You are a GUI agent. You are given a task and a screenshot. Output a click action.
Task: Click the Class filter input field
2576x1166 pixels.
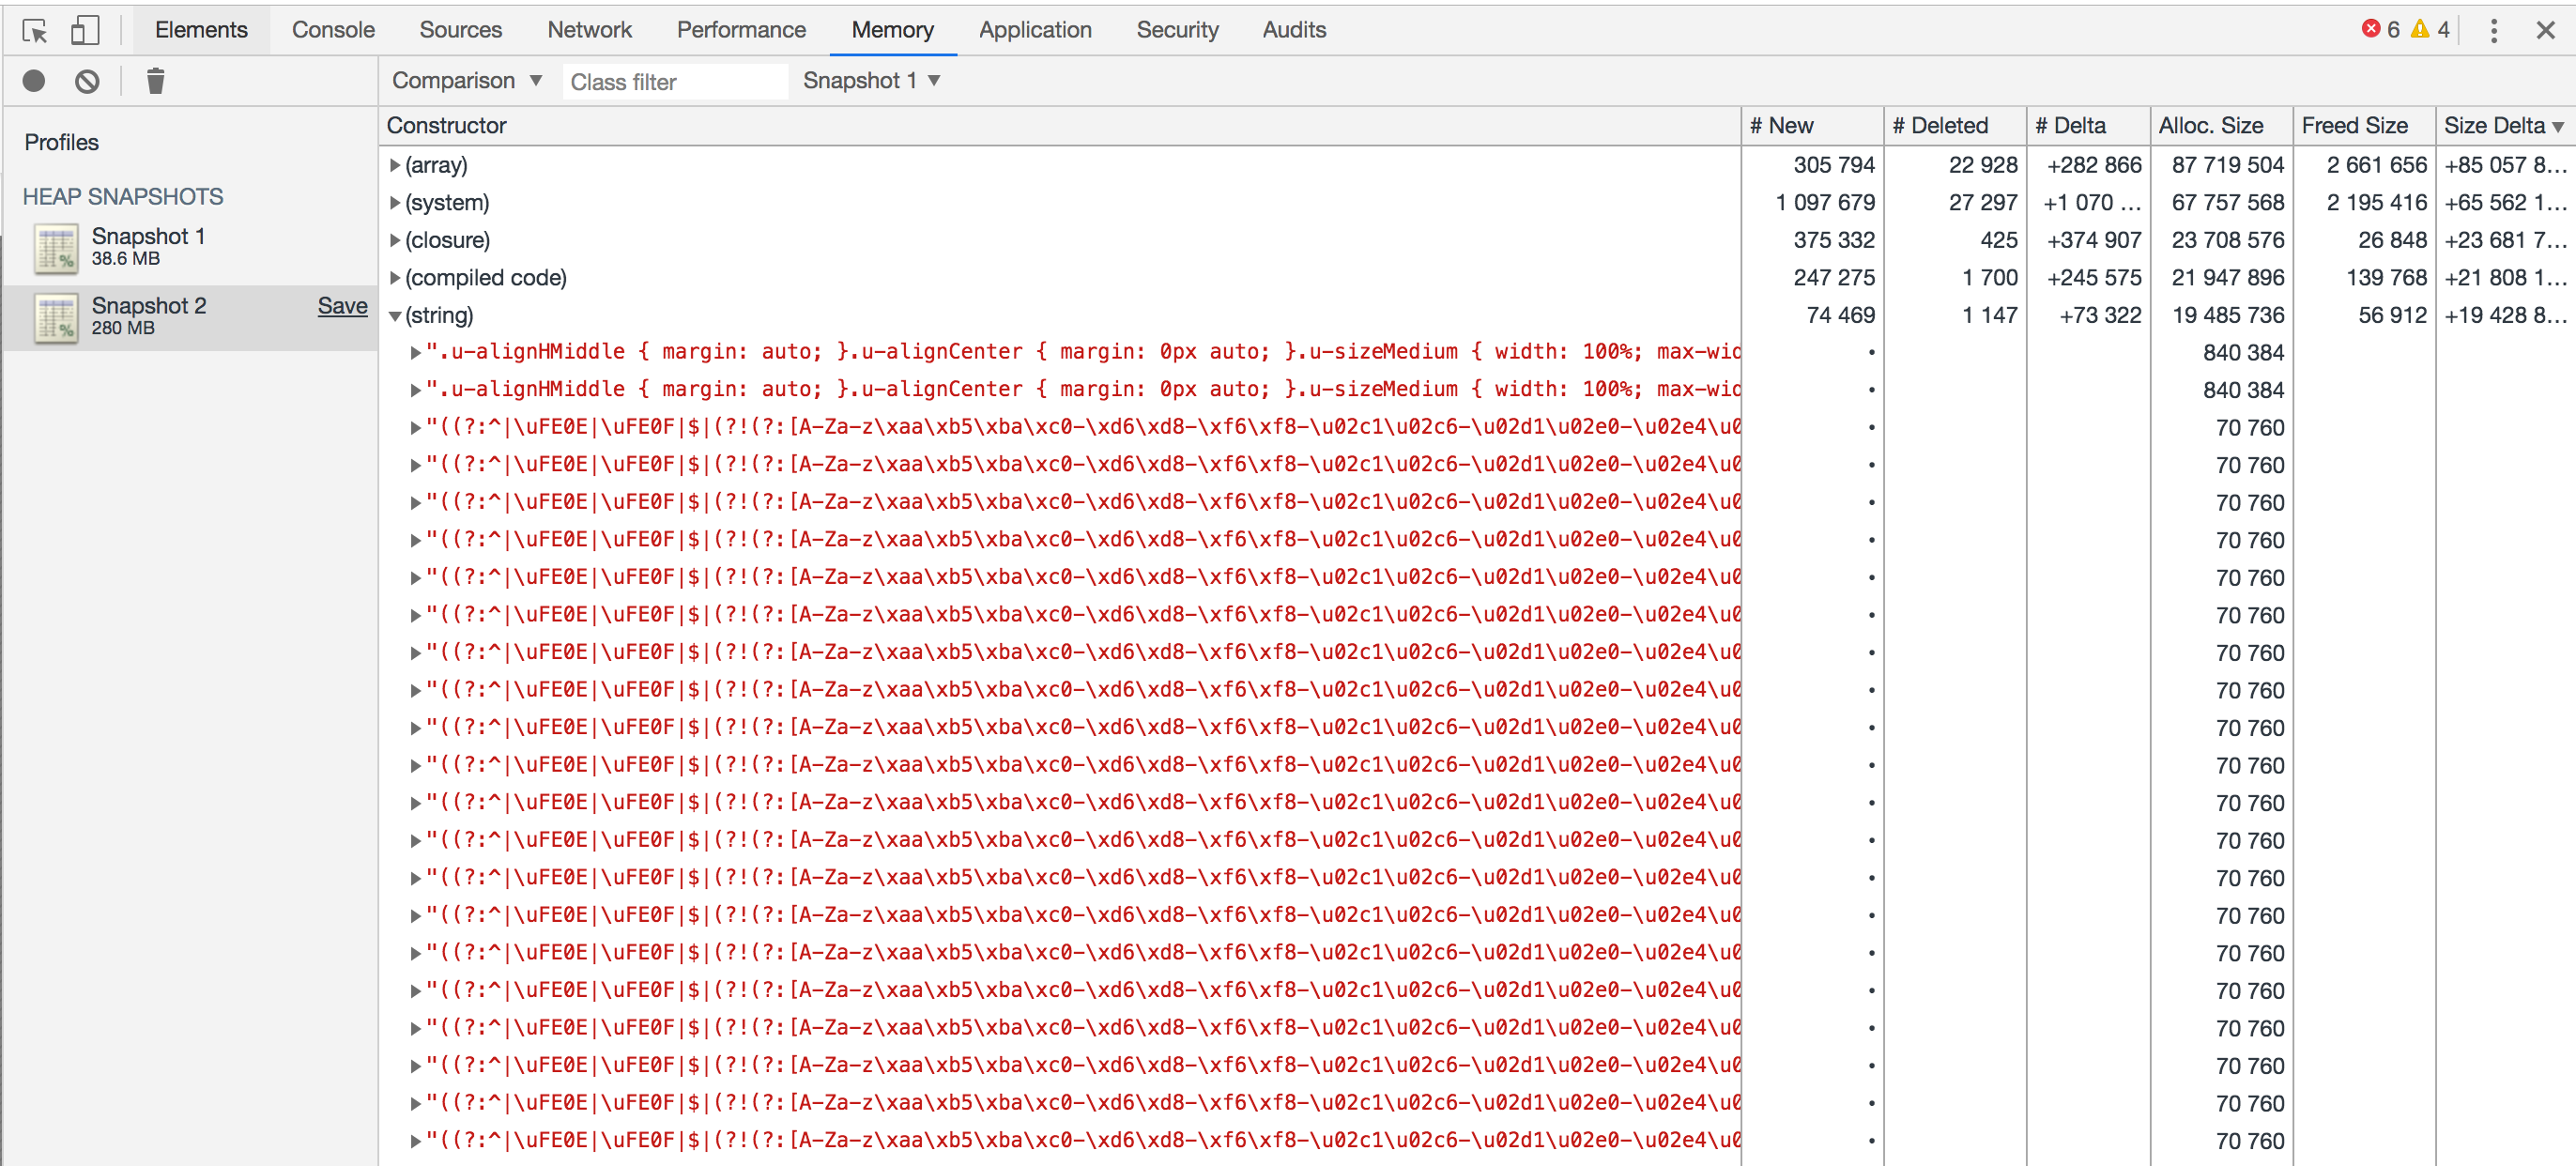coord(675,82)
